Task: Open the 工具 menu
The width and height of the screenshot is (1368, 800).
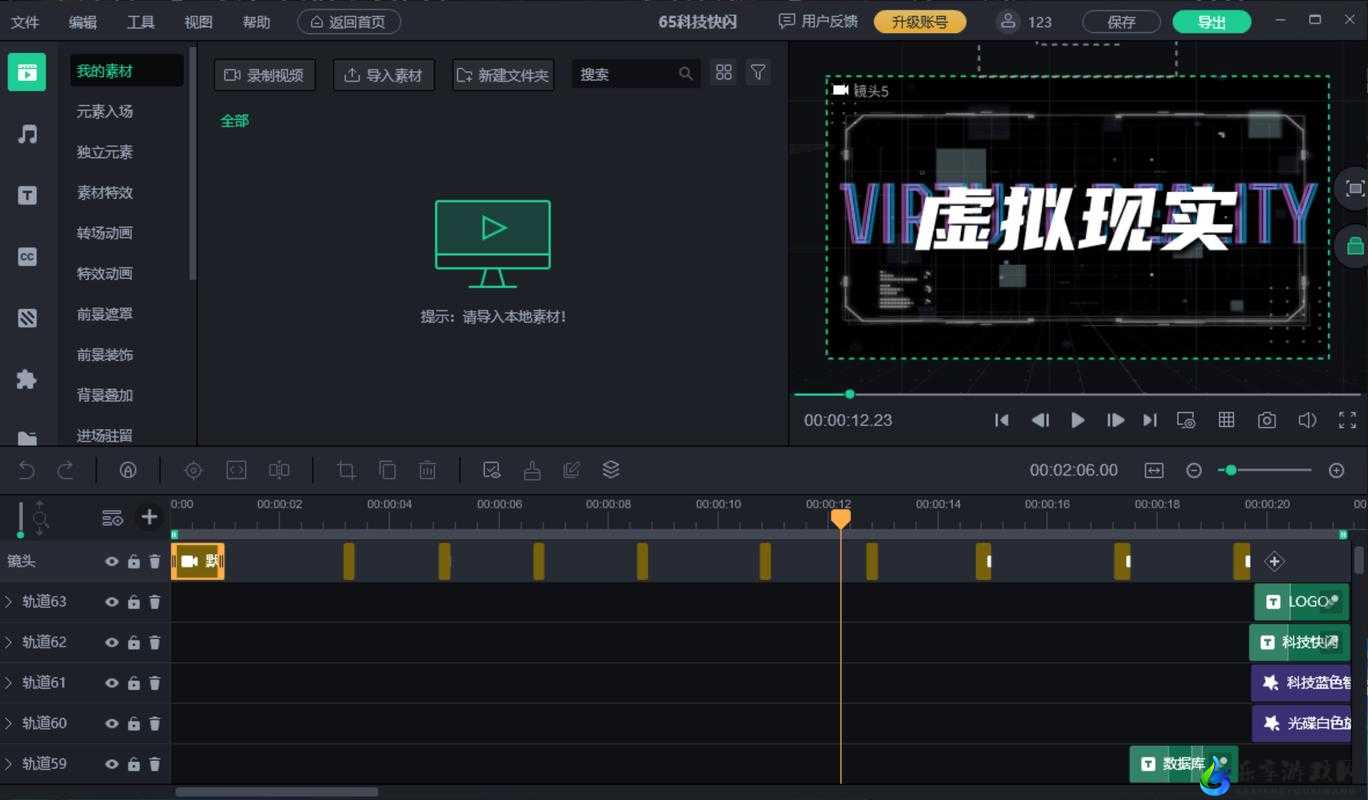Action: coord(141,22)
